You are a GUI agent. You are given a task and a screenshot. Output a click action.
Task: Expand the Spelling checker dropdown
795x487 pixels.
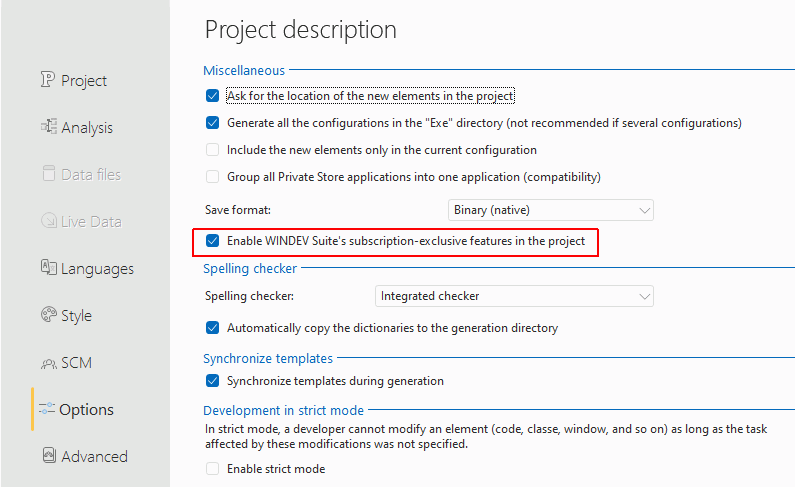[x=514, y=296]
